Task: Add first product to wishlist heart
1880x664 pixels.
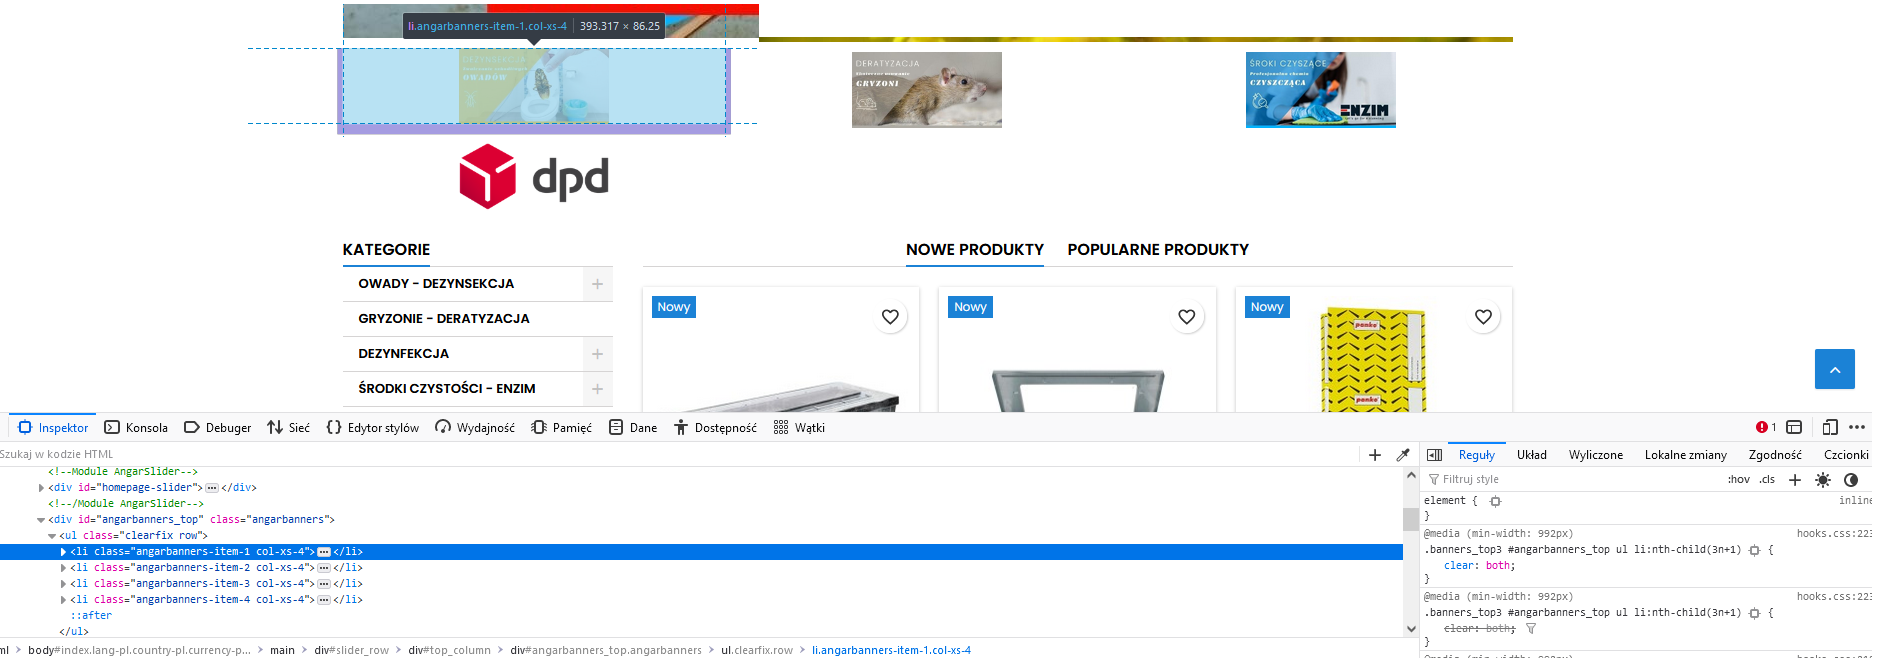Action: [x=890, y=317]
